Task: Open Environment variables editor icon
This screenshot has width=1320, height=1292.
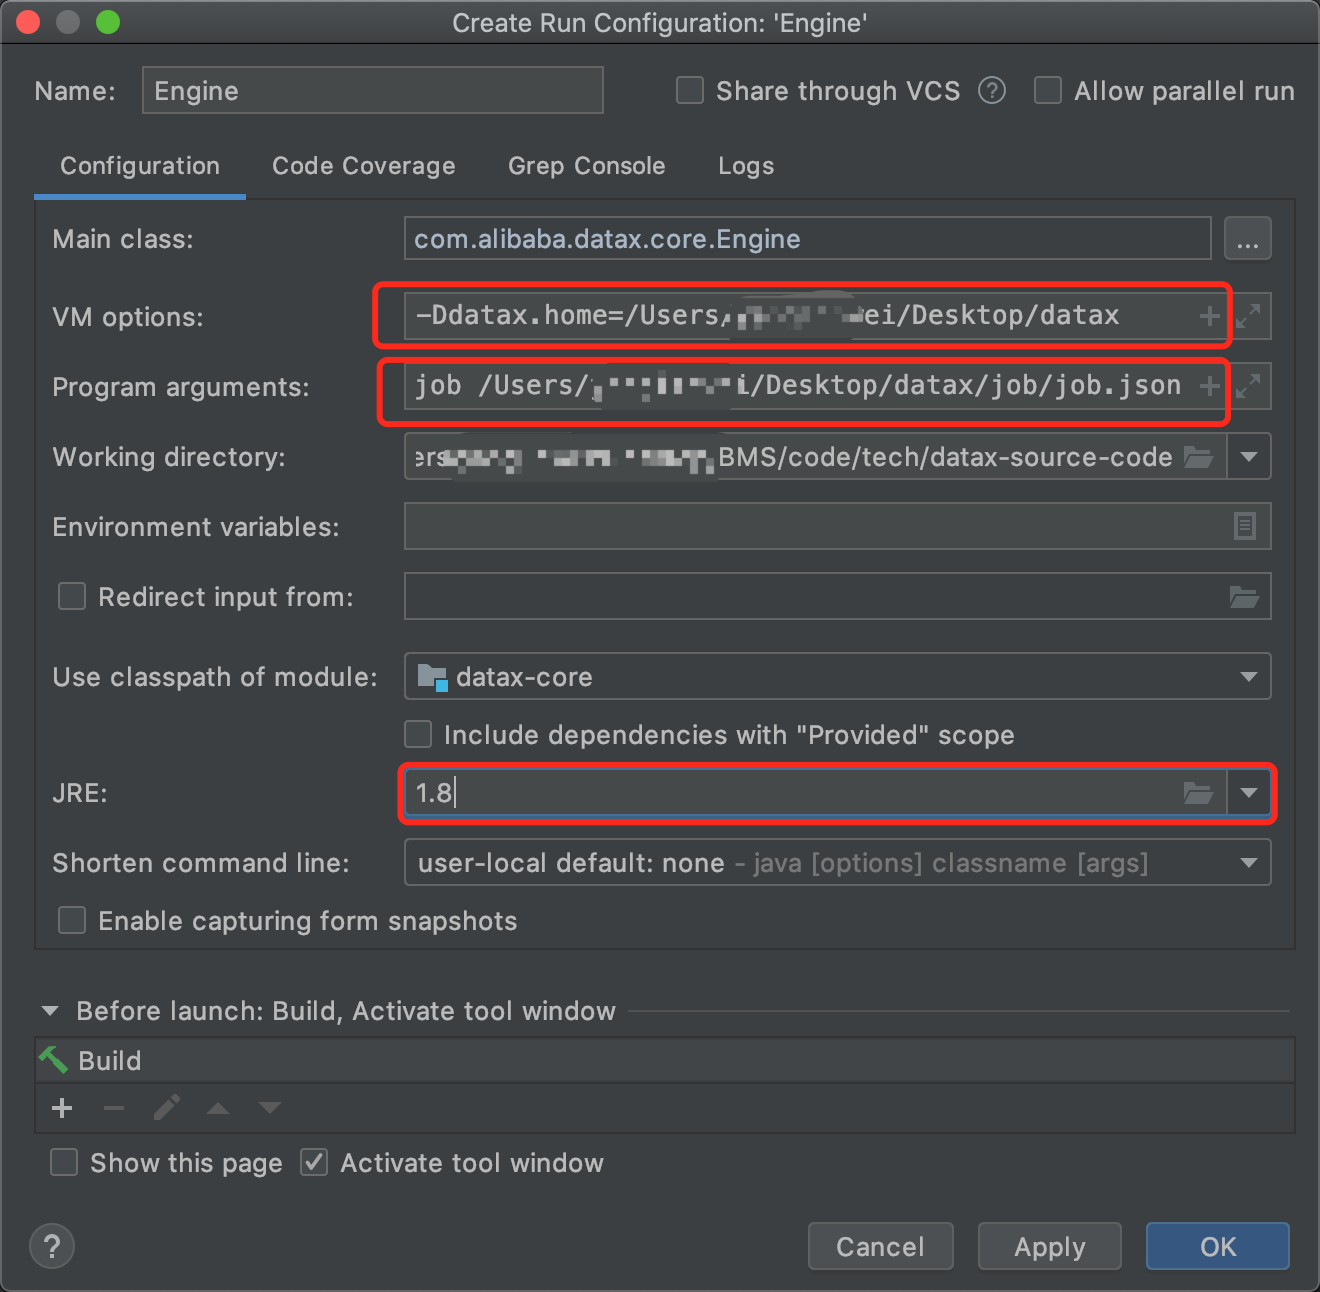Action: tap(1244, 526)
